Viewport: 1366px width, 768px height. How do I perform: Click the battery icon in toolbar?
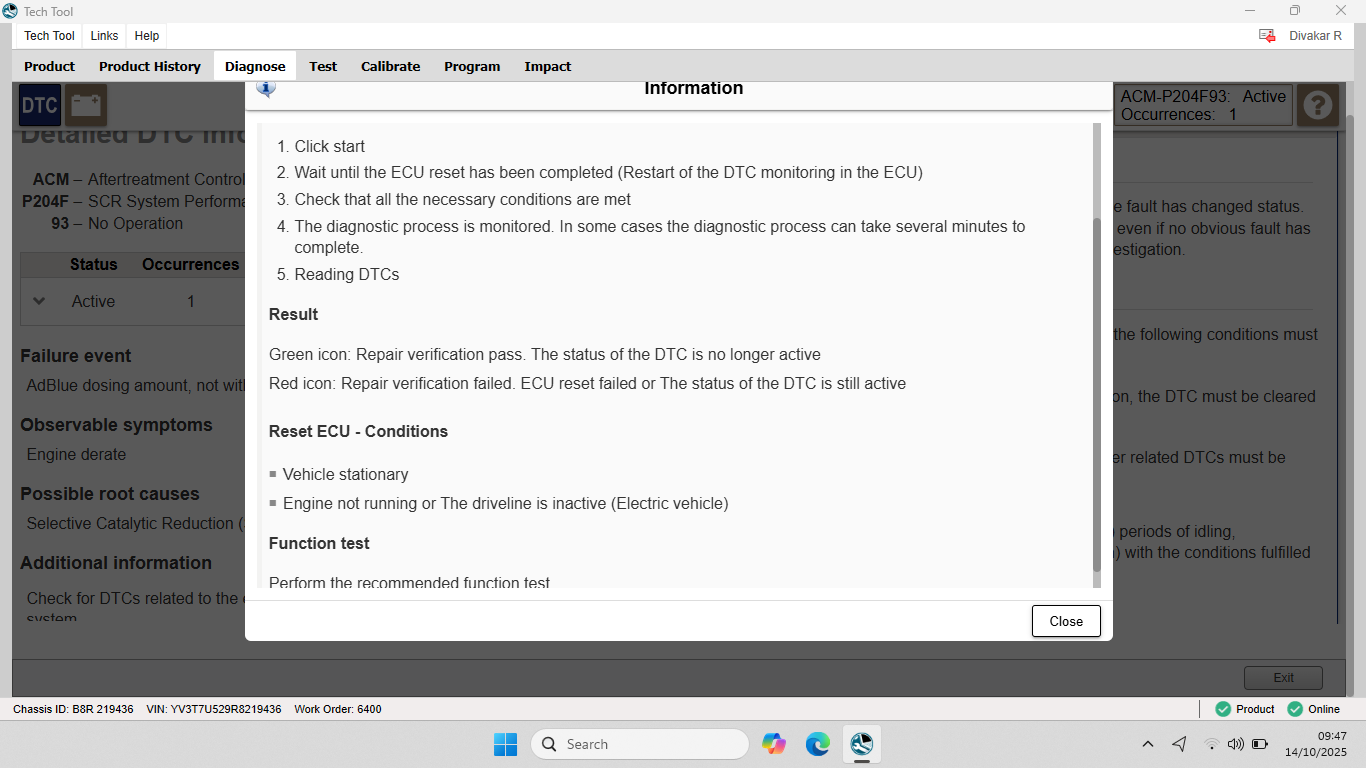point(86,105)
